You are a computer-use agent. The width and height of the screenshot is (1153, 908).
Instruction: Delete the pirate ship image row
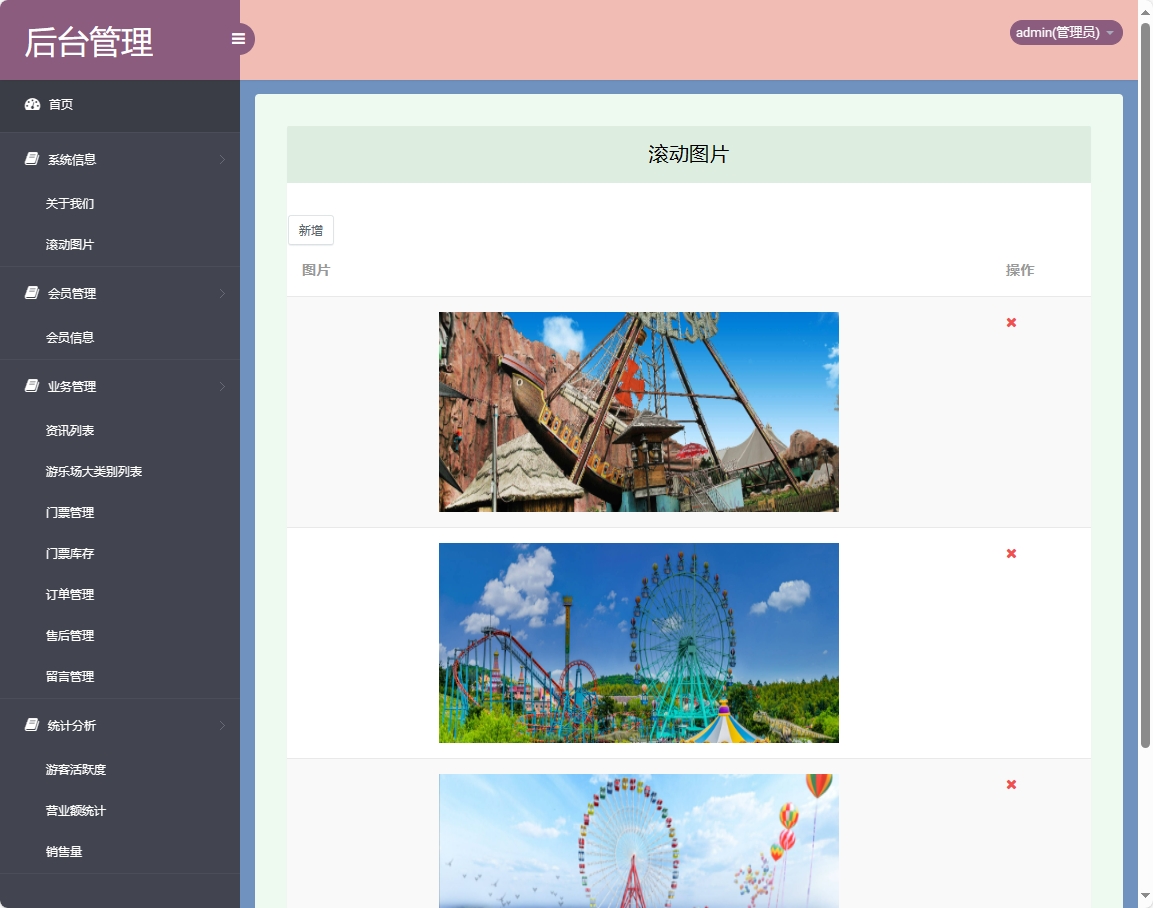pos(1011,322)
